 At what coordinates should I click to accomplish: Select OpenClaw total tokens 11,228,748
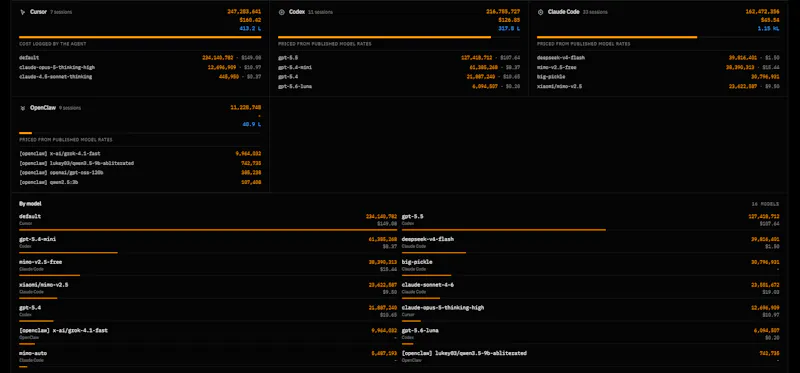(x=246, y=107)
